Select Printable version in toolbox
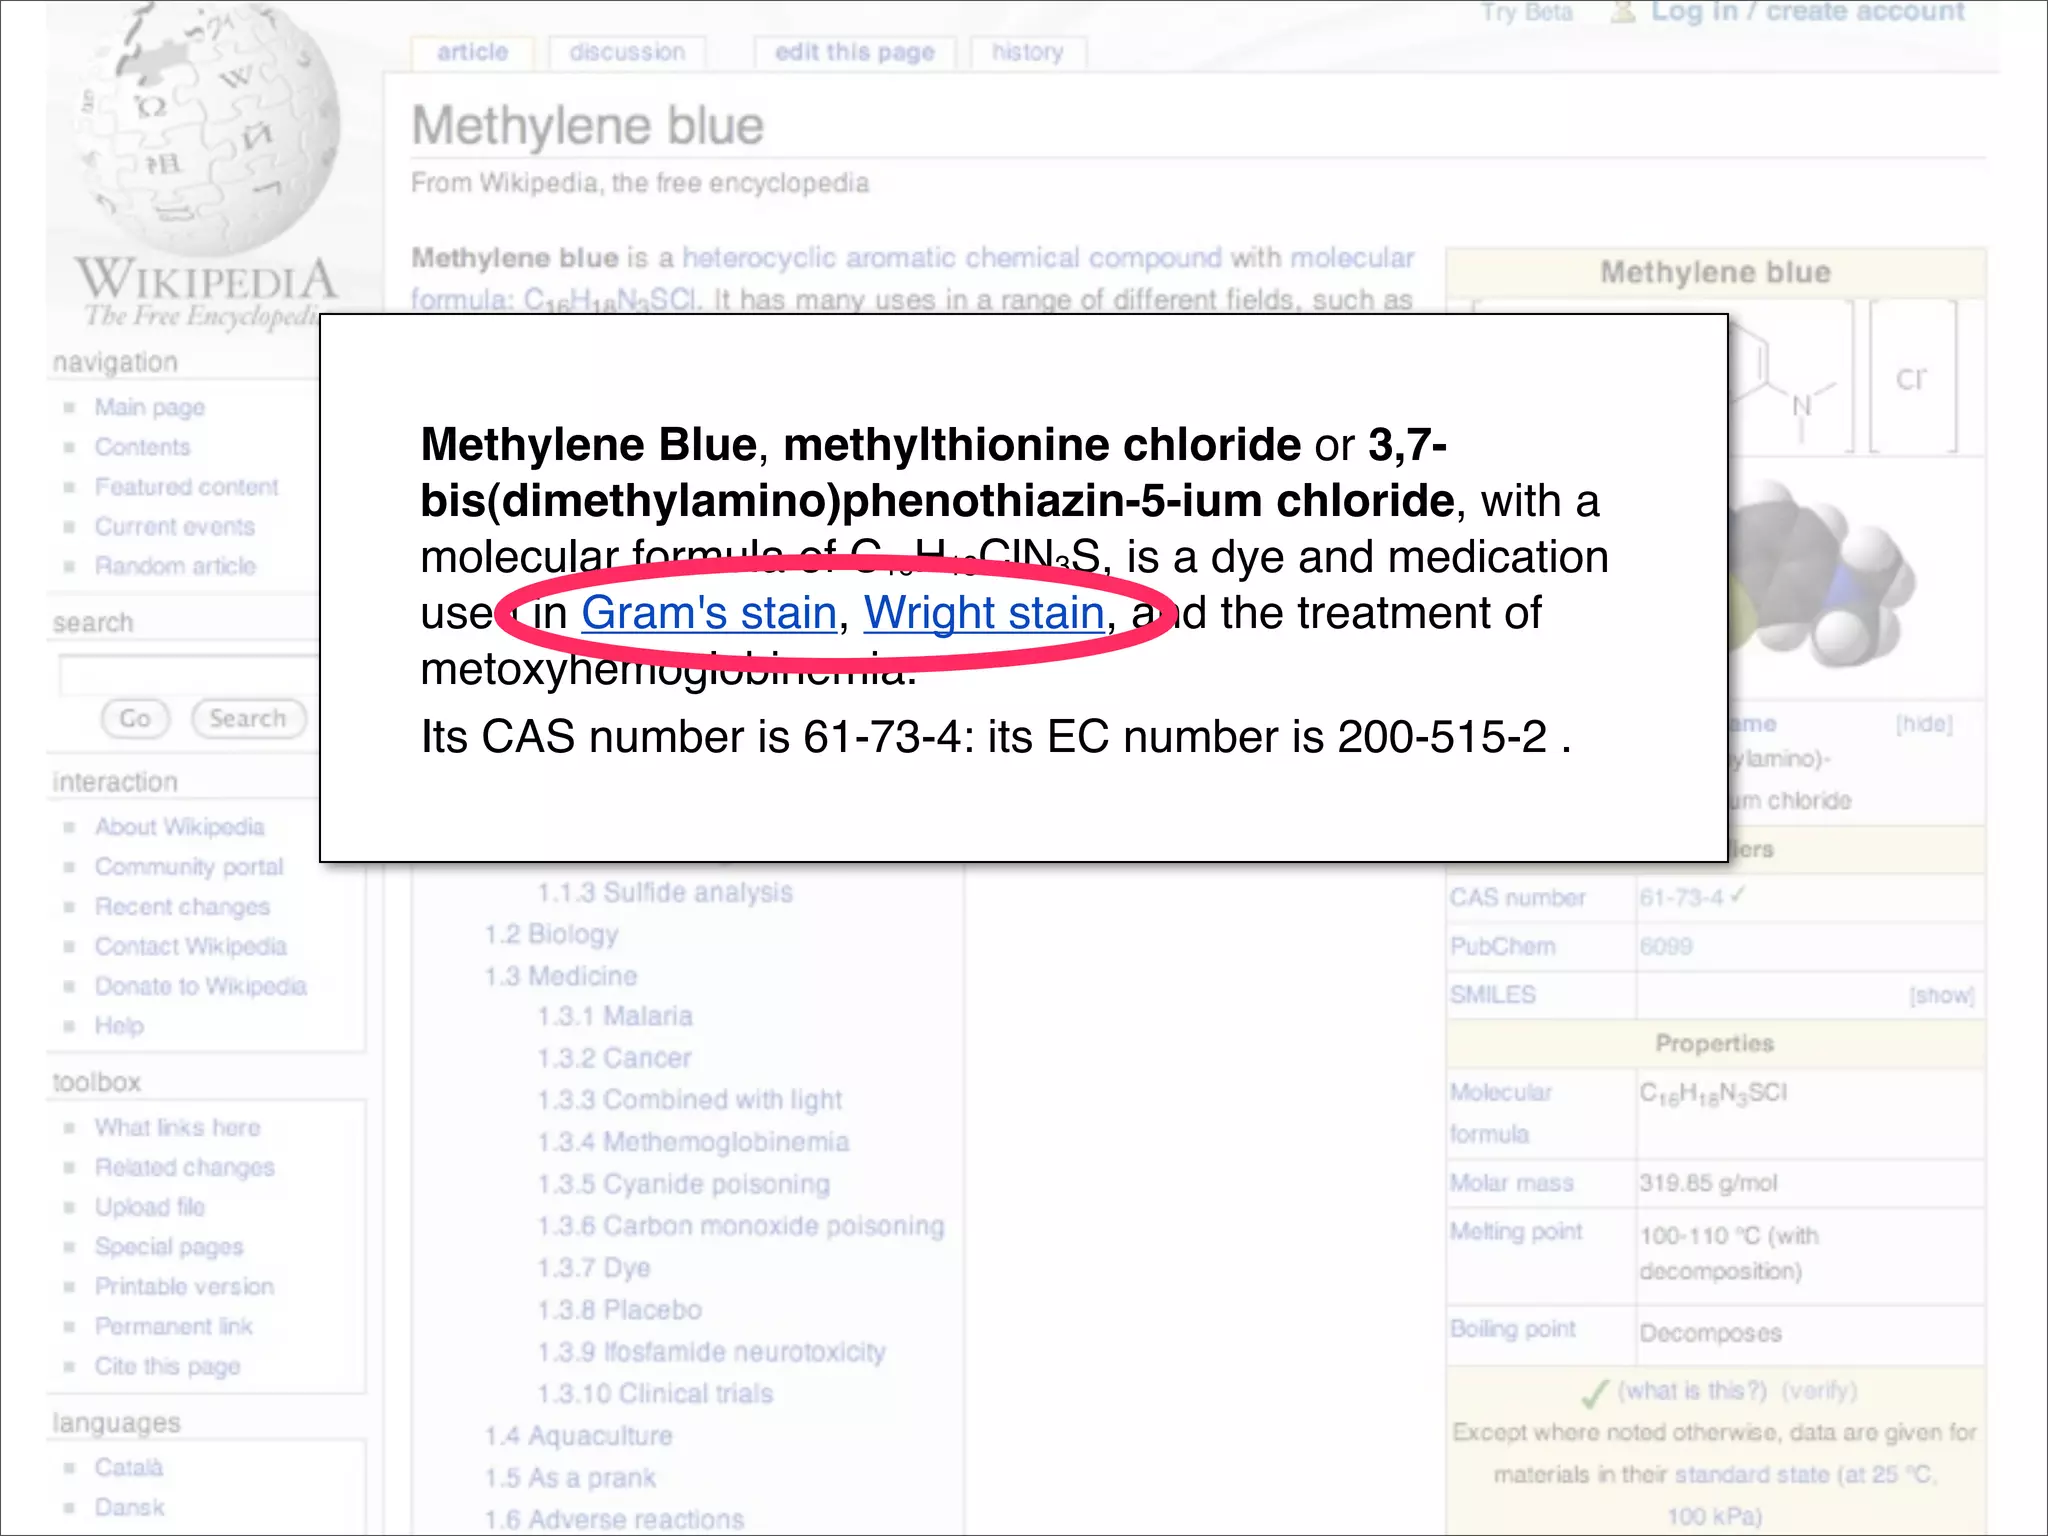This screenshot has width=2048, height=1536. 184,1286
